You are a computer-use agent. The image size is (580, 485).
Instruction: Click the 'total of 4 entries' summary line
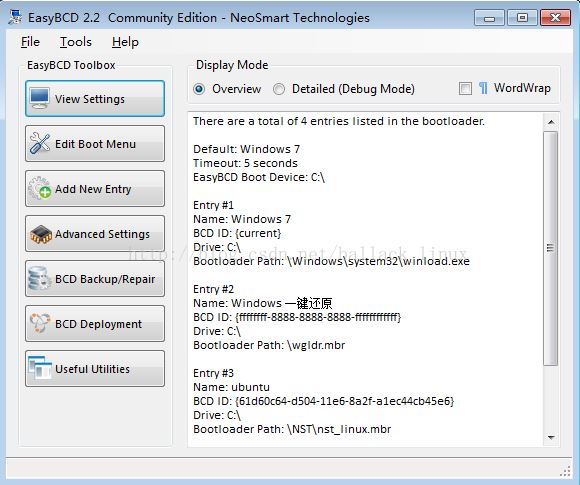click(339, 121)
